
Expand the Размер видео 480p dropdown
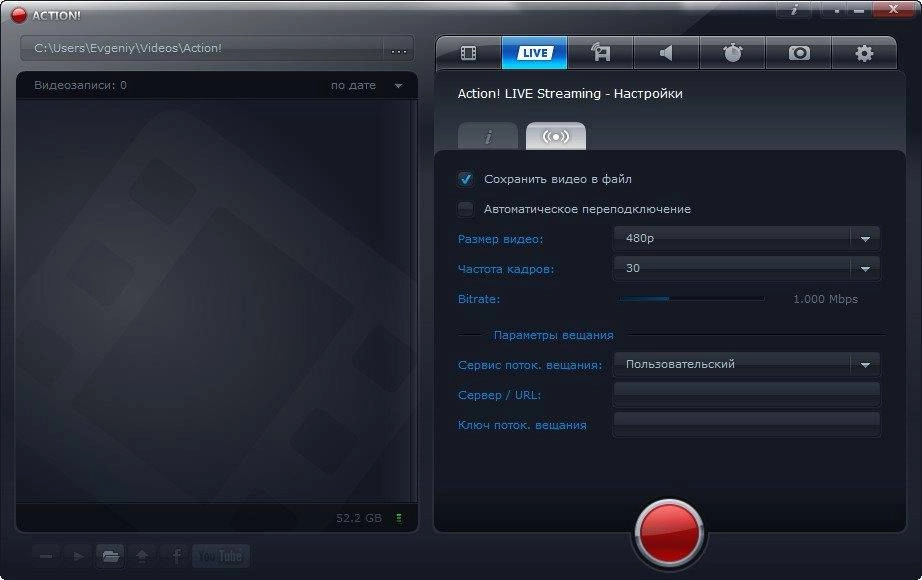pos(746,238)
